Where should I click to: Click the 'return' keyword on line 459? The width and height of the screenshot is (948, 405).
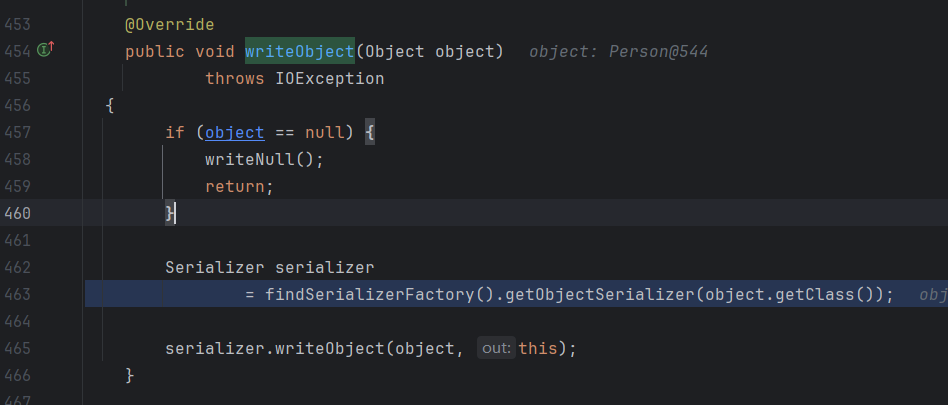pos(235,186)
